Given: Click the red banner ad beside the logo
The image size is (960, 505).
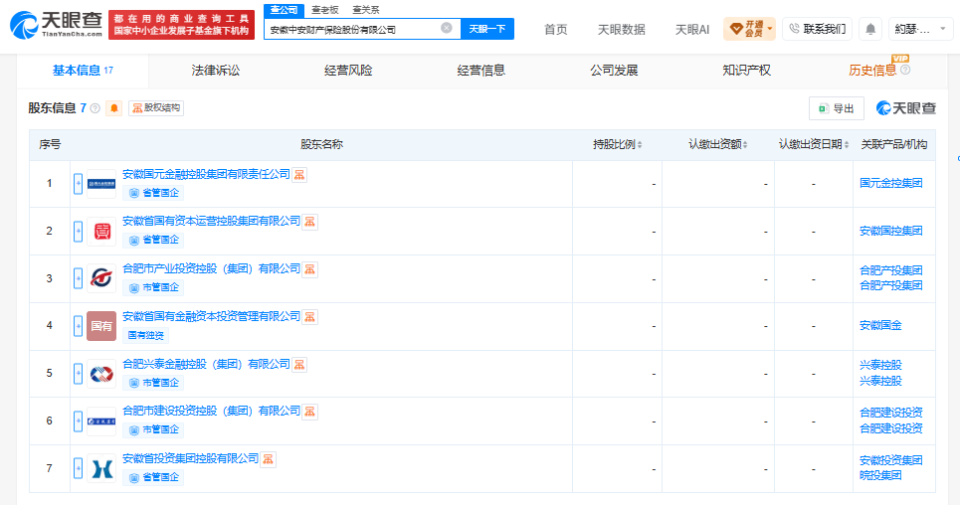Looking at the screenshot, I should point(181,25).
